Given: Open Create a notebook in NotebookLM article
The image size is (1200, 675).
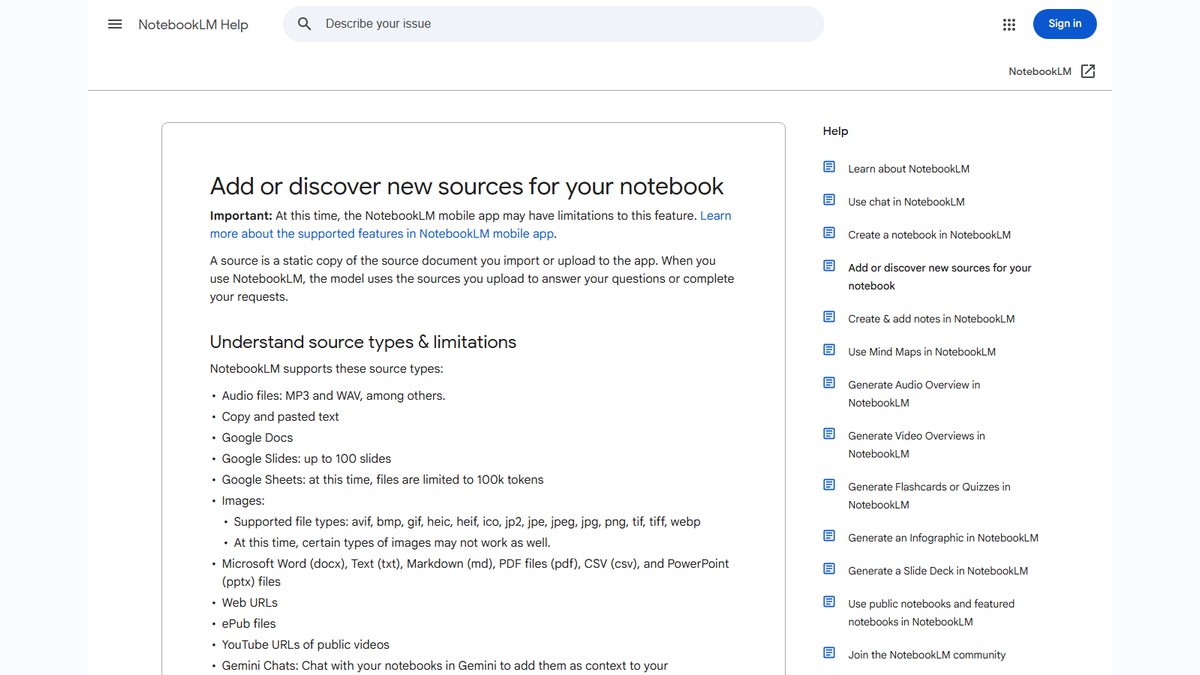Looking at the screenshot, I should coord(929,235).
